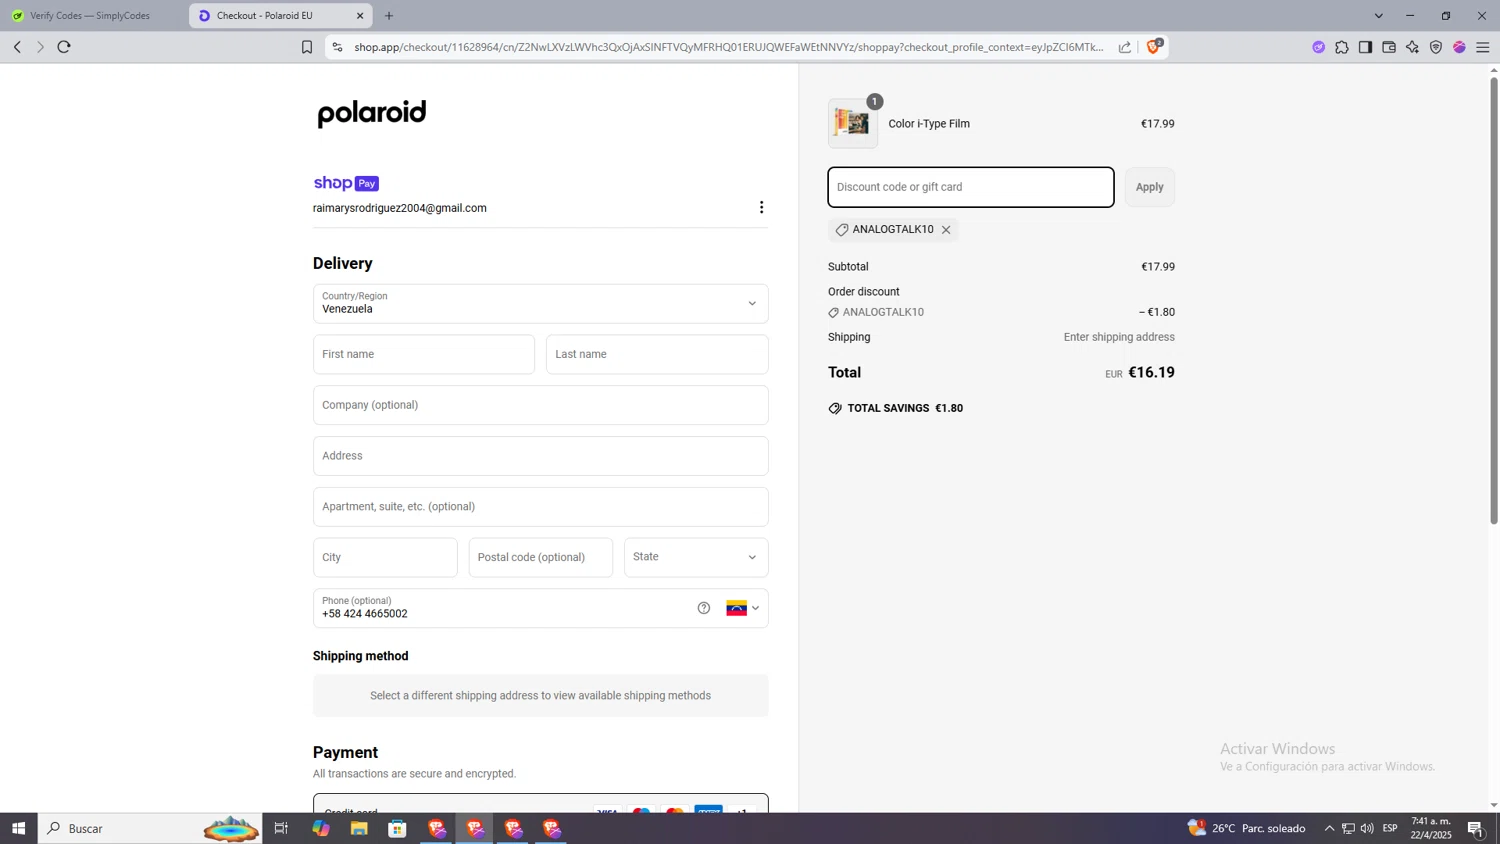Open the tab search dropdown arrow
The width and height of the screenshot is (1500, 844).
tap(1378, 16)
